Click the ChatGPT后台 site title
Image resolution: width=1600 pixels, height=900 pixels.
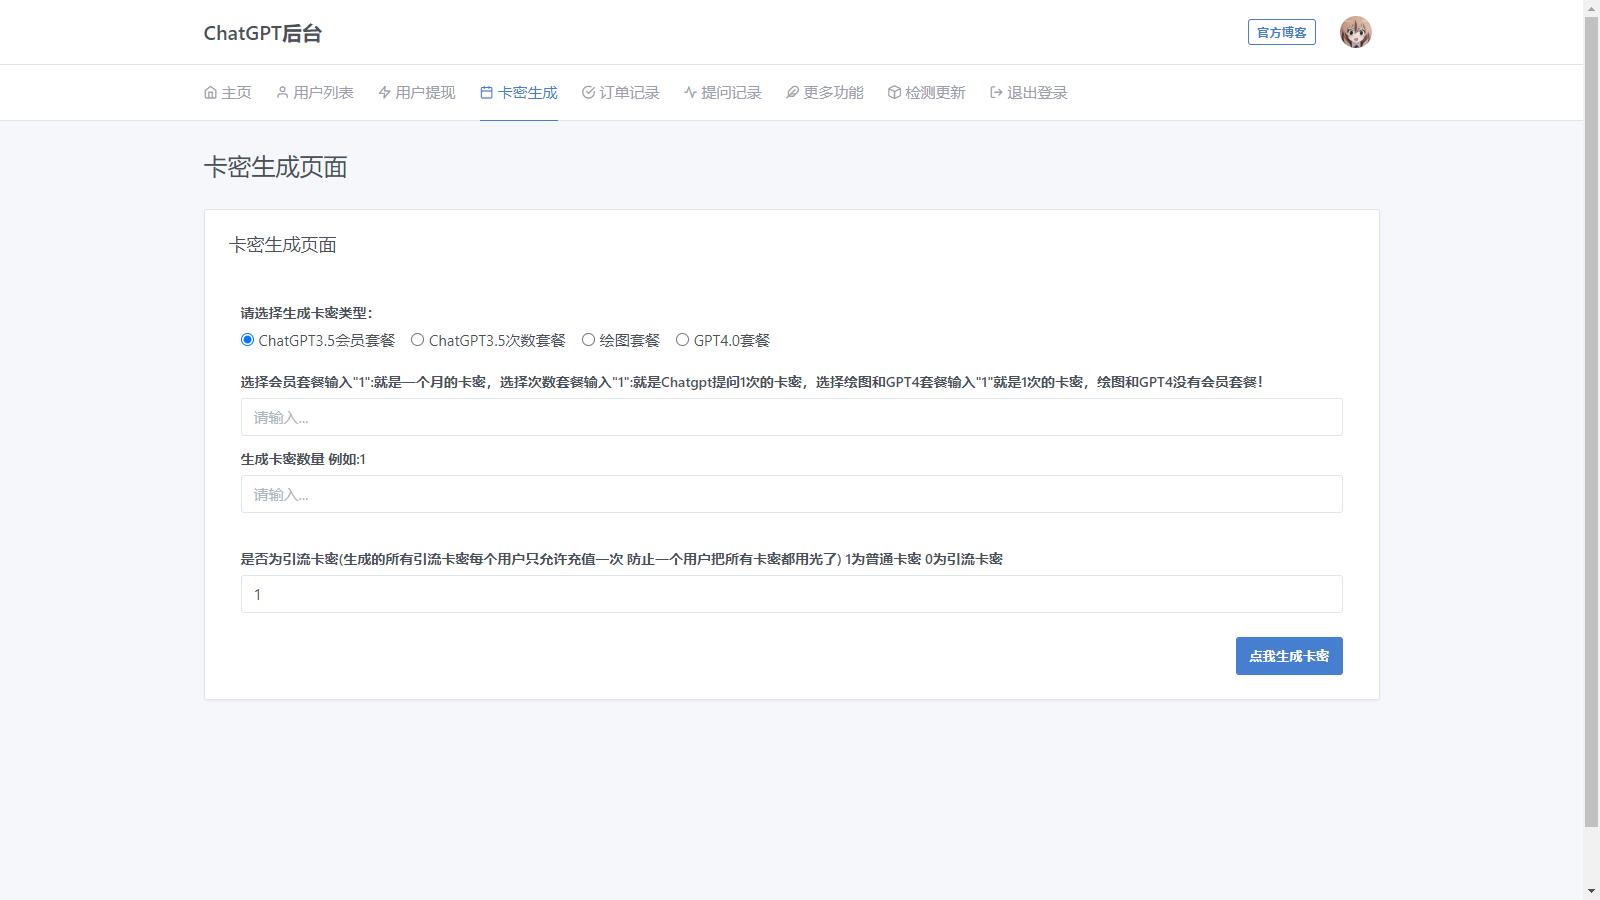[x=262, y=33]
